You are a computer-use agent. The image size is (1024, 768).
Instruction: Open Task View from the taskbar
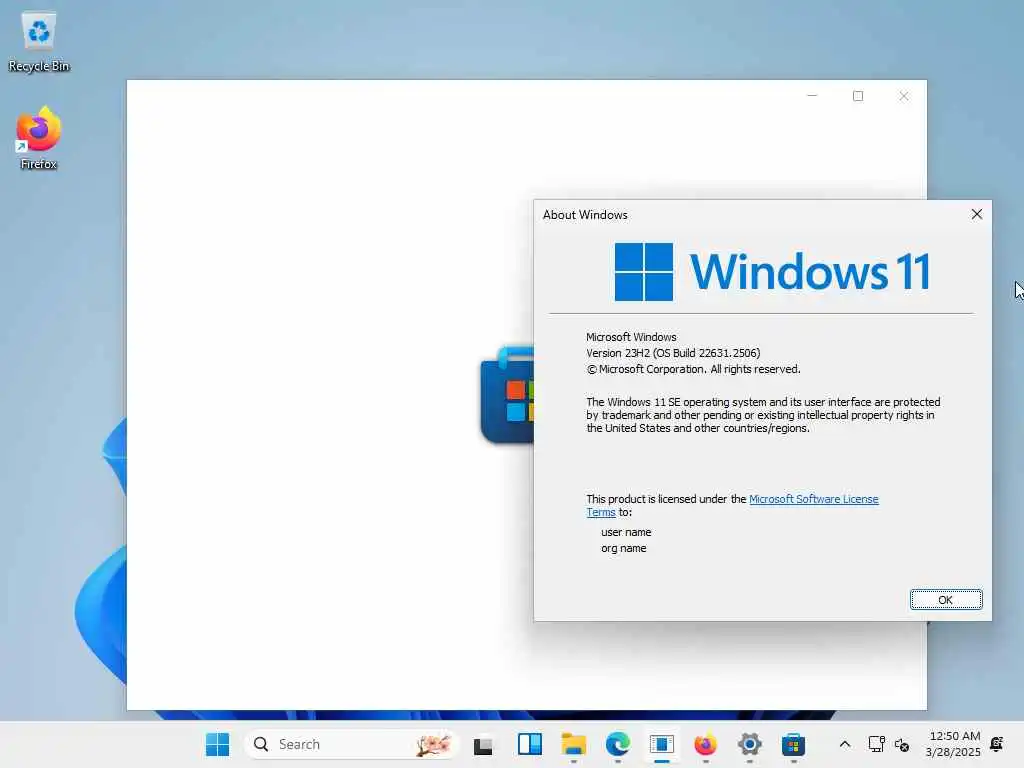coord(483,744)
